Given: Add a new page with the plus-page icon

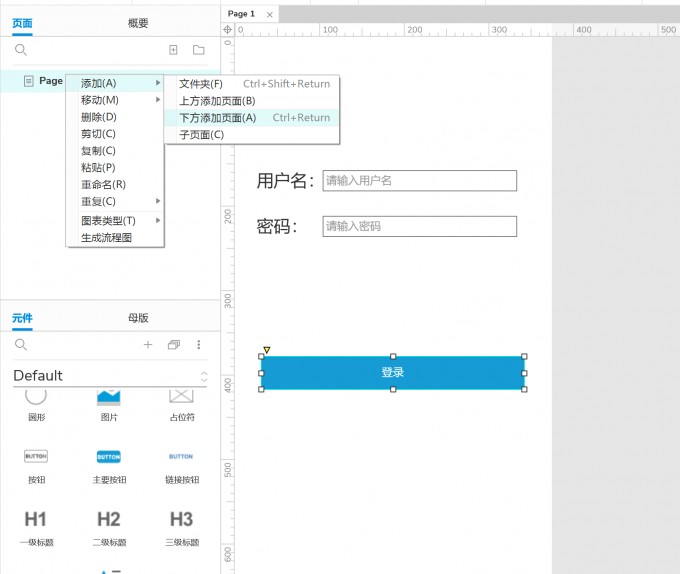Looking at the screenshot, I should pos(173,50).
